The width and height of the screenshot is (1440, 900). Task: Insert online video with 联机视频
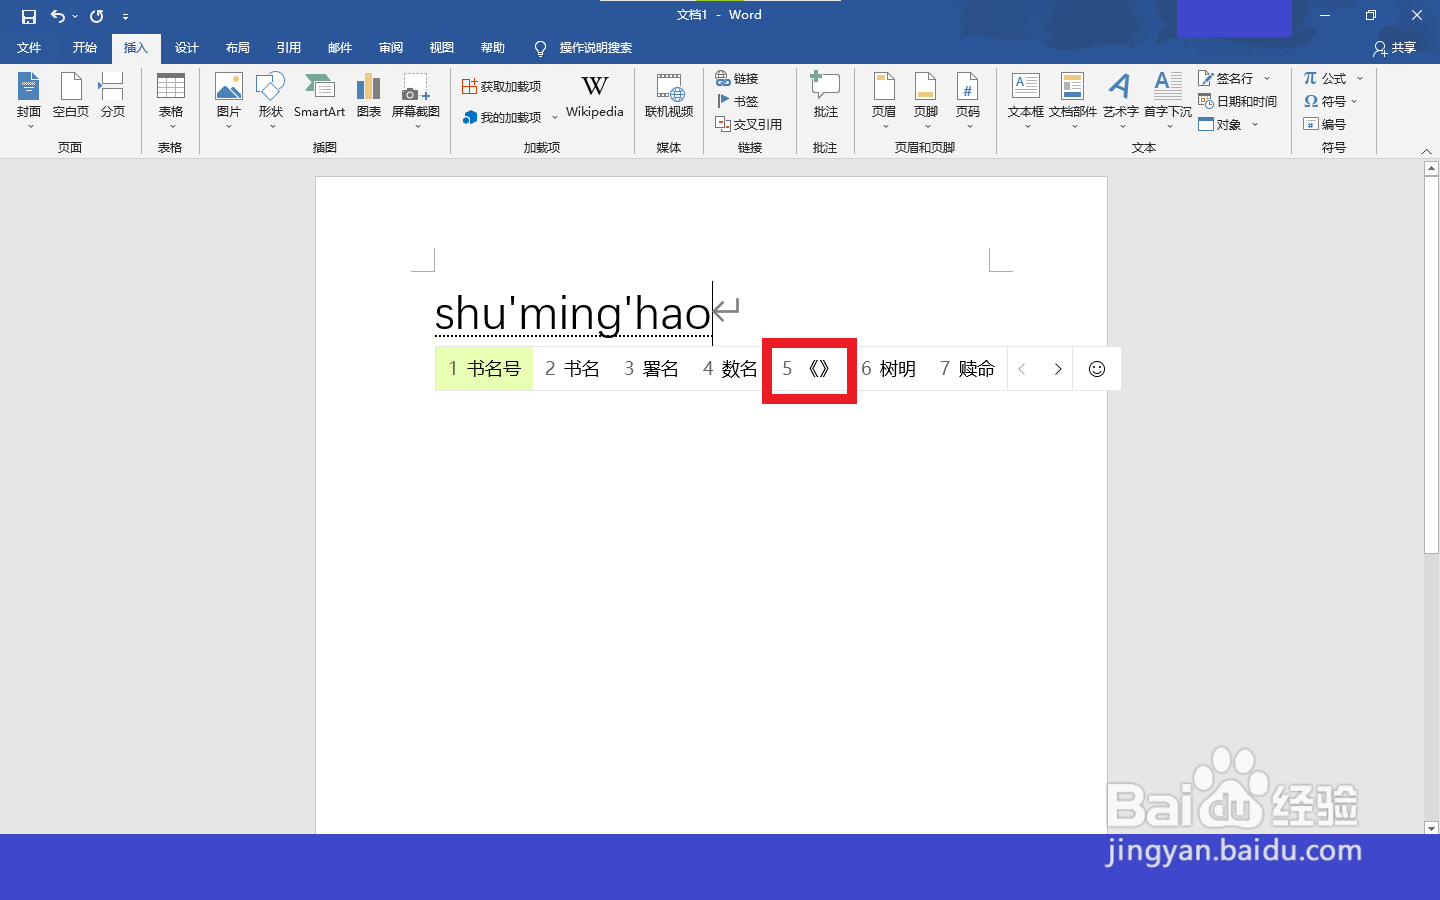click(669, 97)
